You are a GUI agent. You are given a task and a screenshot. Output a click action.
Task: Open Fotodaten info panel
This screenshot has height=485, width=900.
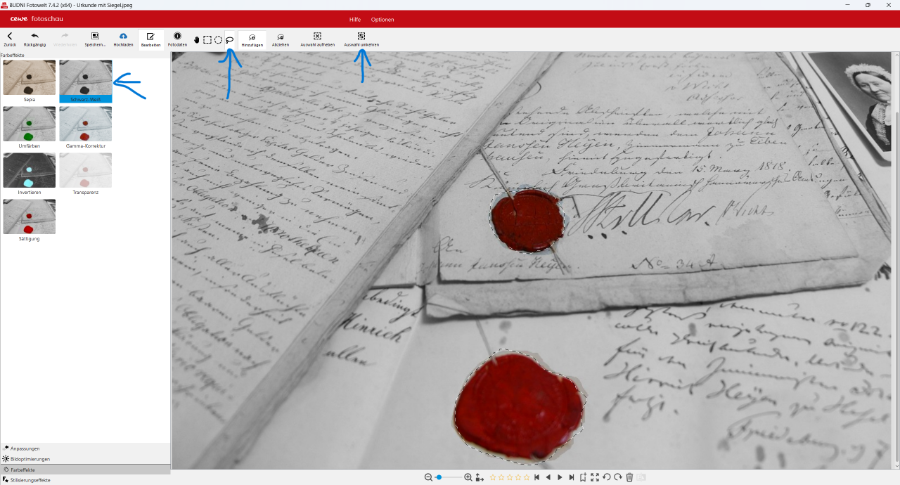[177, 39]
